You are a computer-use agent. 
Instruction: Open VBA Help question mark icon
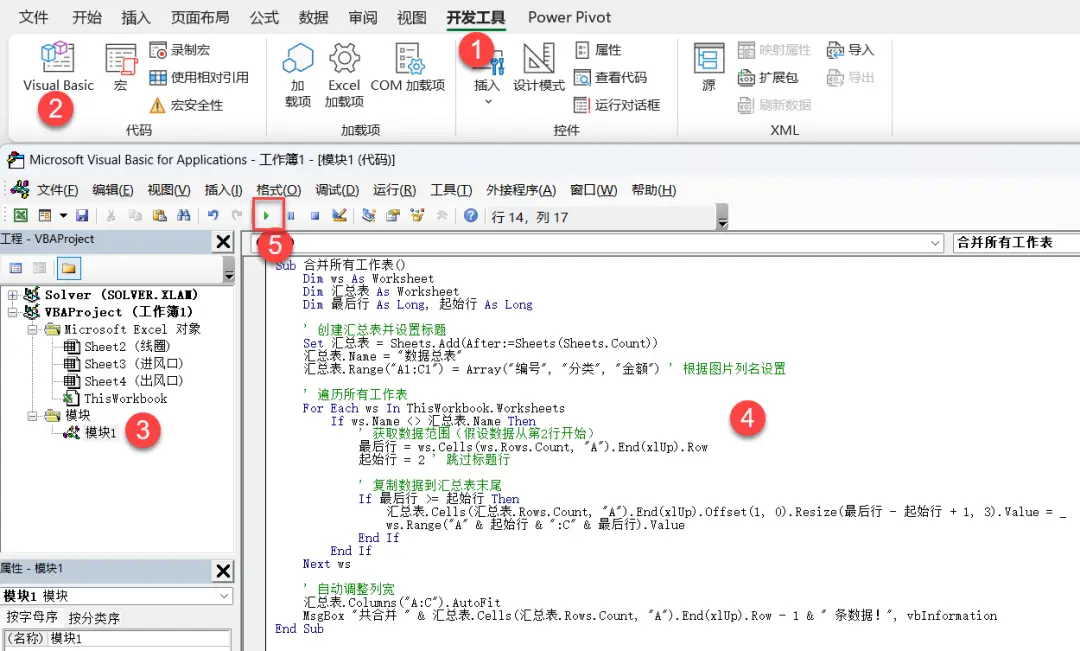[x=470, y=216]
